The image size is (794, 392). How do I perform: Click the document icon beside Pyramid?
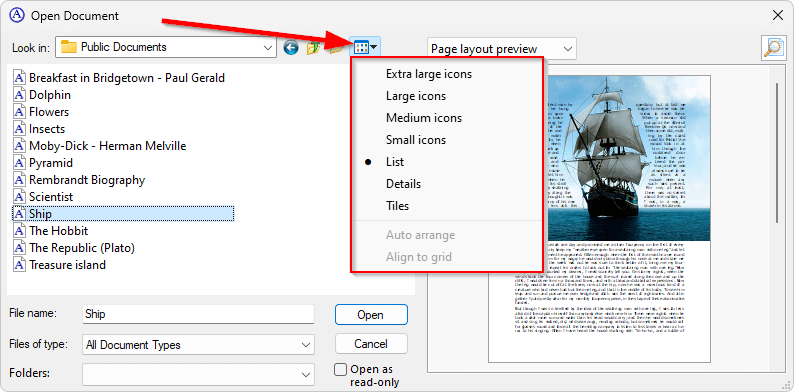coord(19,163)
